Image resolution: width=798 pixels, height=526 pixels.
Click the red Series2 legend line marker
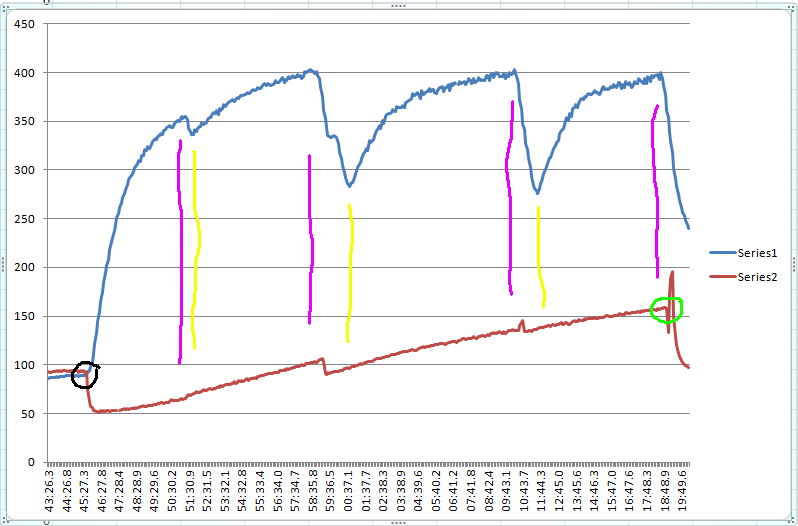click(723, 277)
